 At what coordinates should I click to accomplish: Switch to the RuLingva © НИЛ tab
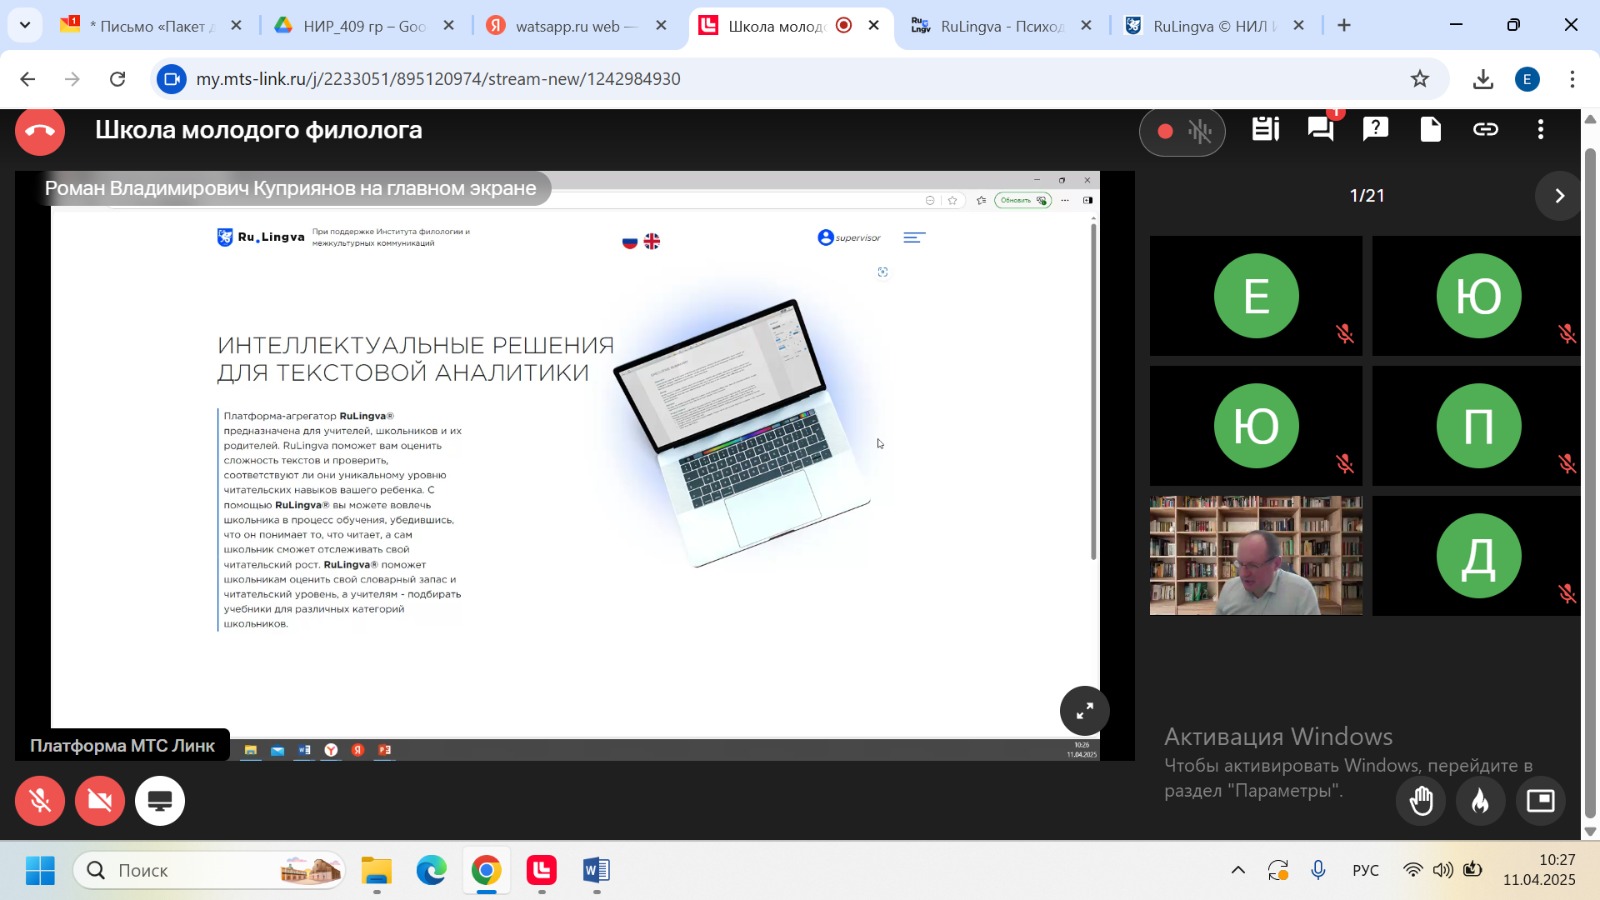[x=1214, y=26]
